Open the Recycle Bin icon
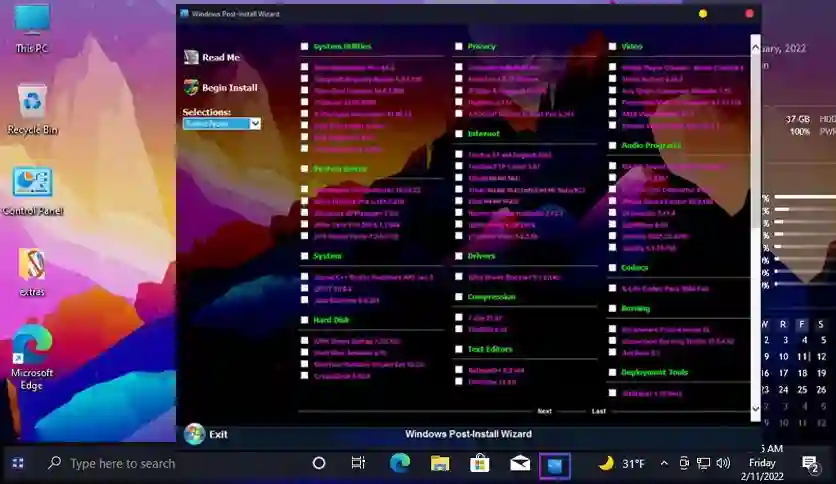Screen dimensions: 836x484 coord(32,101)
